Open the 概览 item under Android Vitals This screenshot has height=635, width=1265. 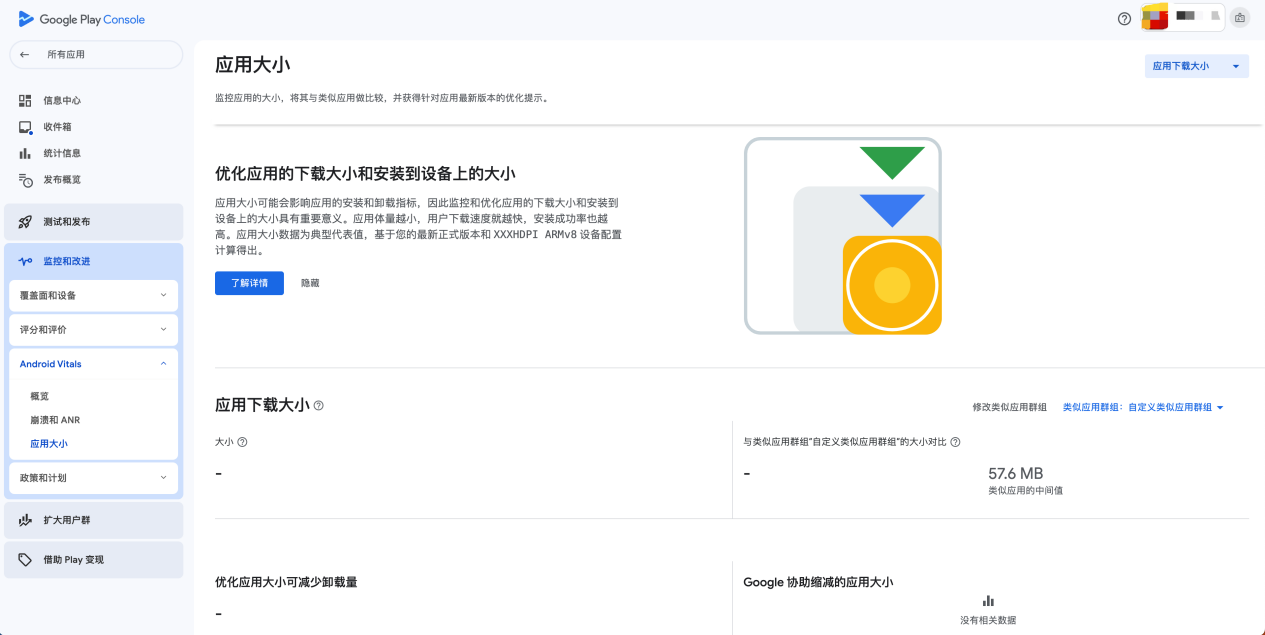click(x=40, y=395)
